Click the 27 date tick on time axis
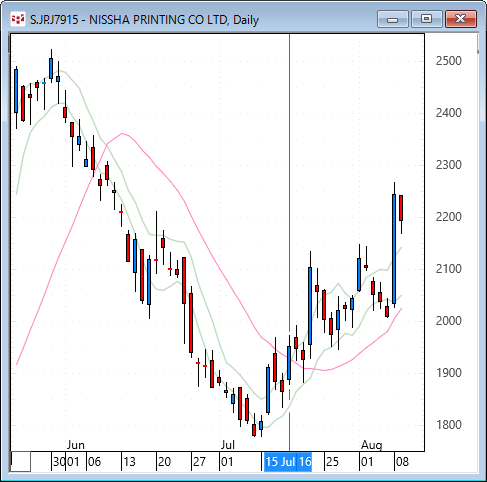 click(199, 462)
